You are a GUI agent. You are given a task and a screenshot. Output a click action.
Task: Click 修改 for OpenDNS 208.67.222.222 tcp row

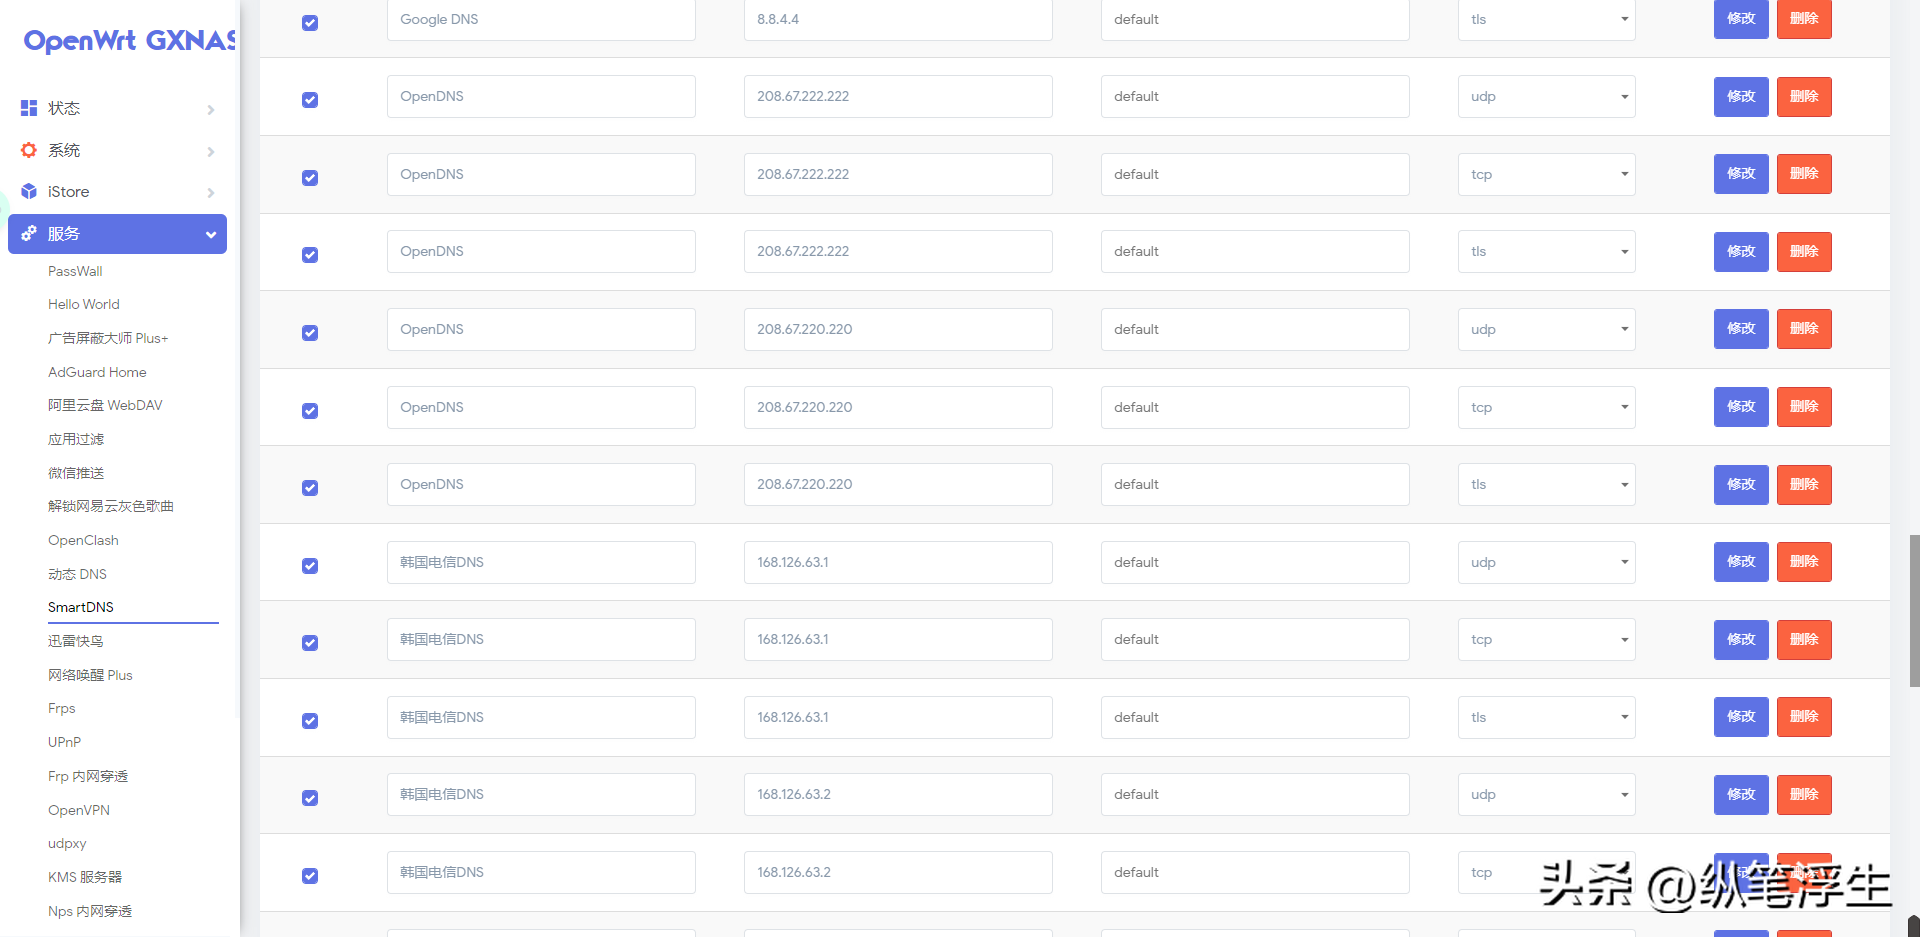point(1741,174)
